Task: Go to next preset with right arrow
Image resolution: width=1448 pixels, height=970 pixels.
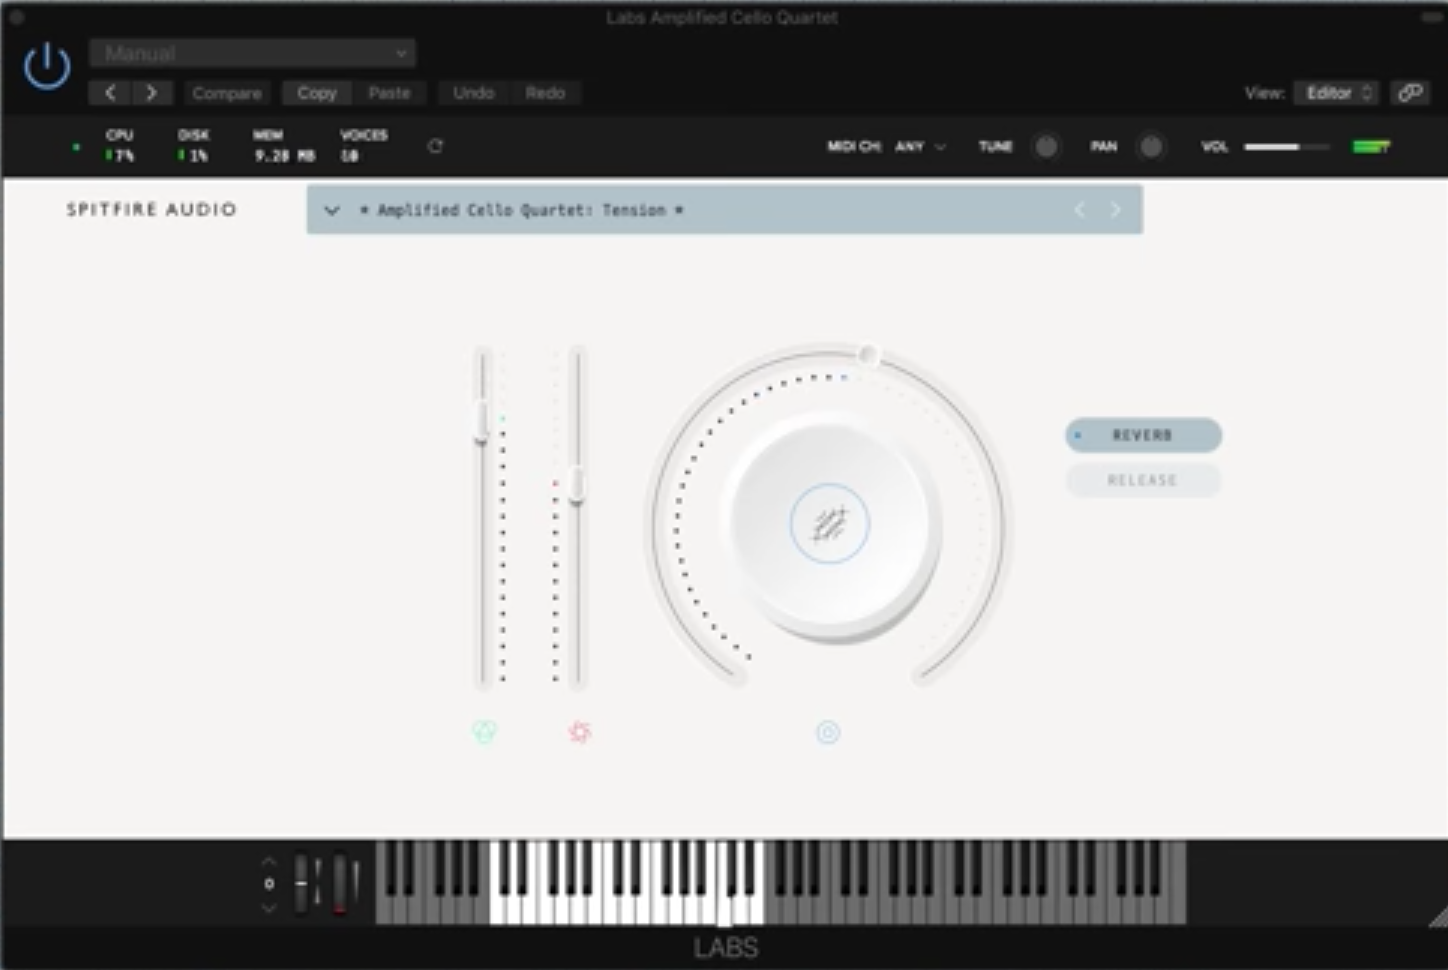Action: [x=152, y=93]
